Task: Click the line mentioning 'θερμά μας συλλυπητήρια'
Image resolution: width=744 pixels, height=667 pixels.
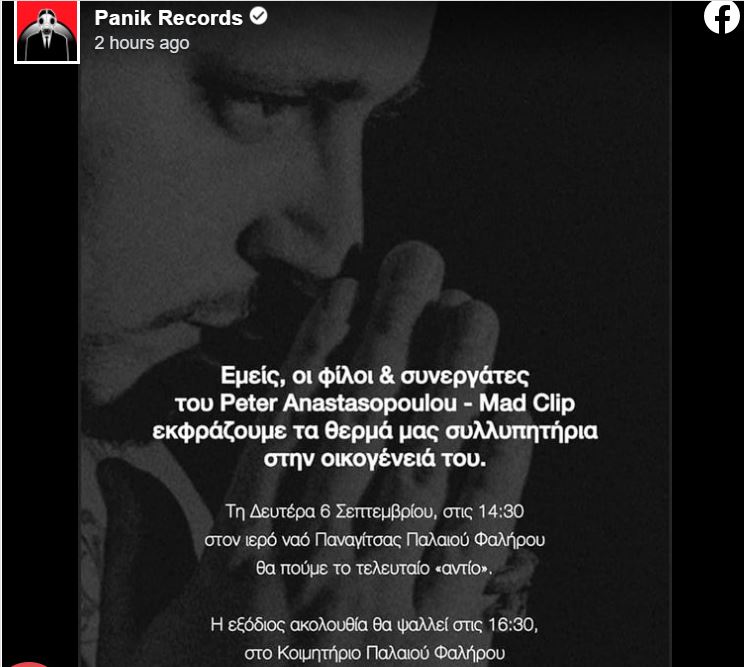Action: point(375,431)
